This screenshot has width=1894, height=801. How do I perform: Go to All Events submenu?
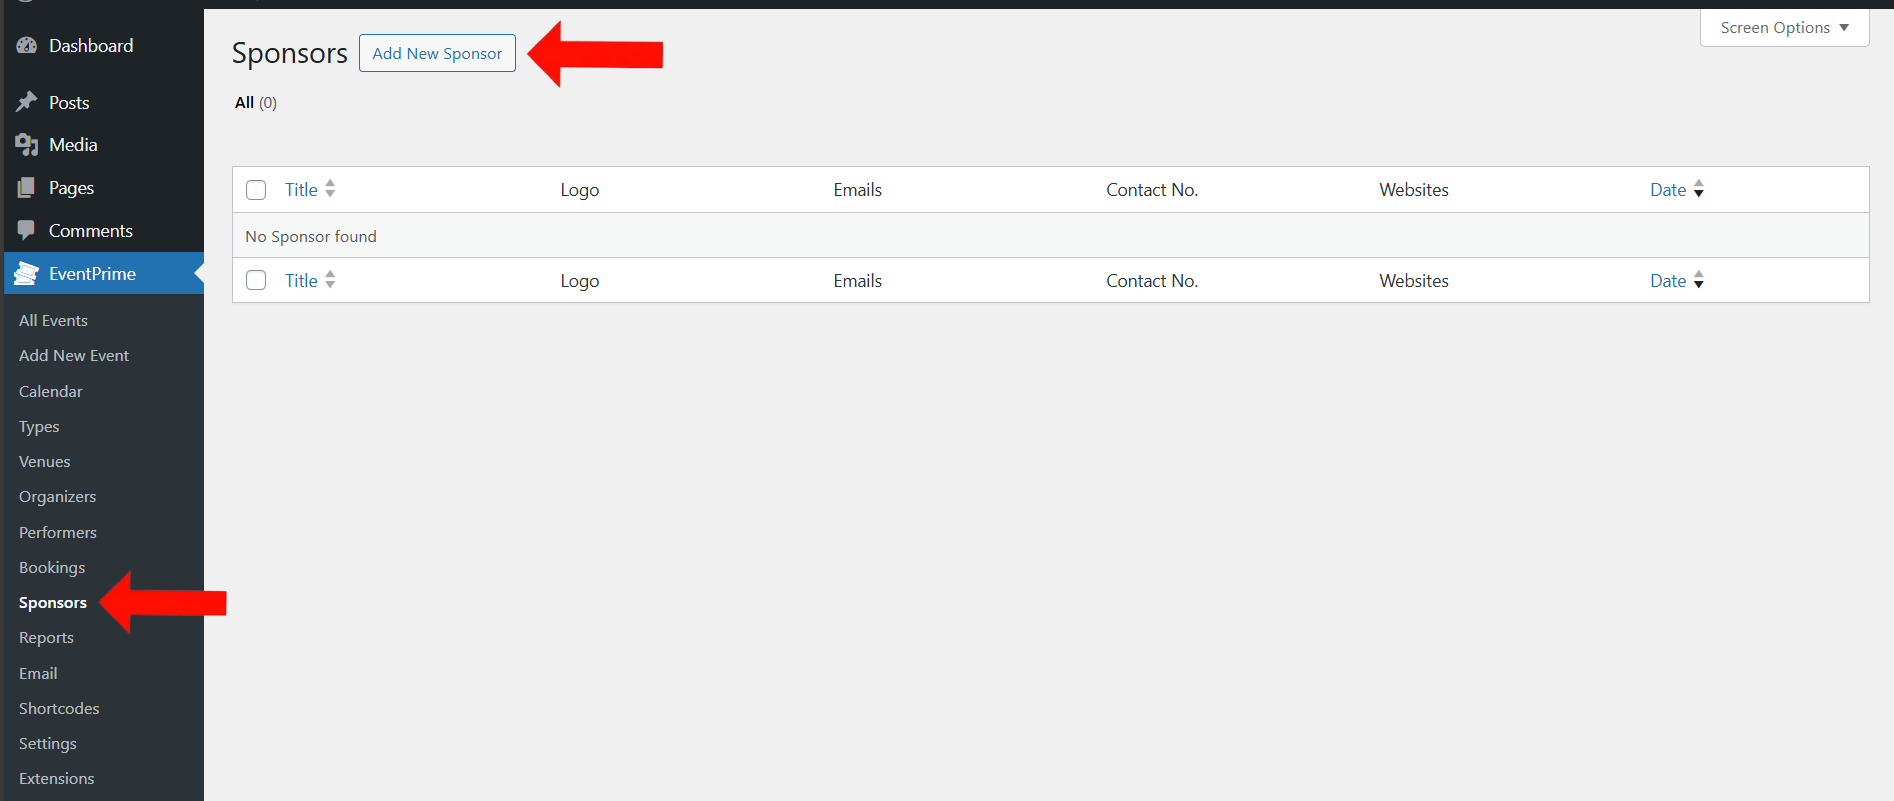click(53, 320)
